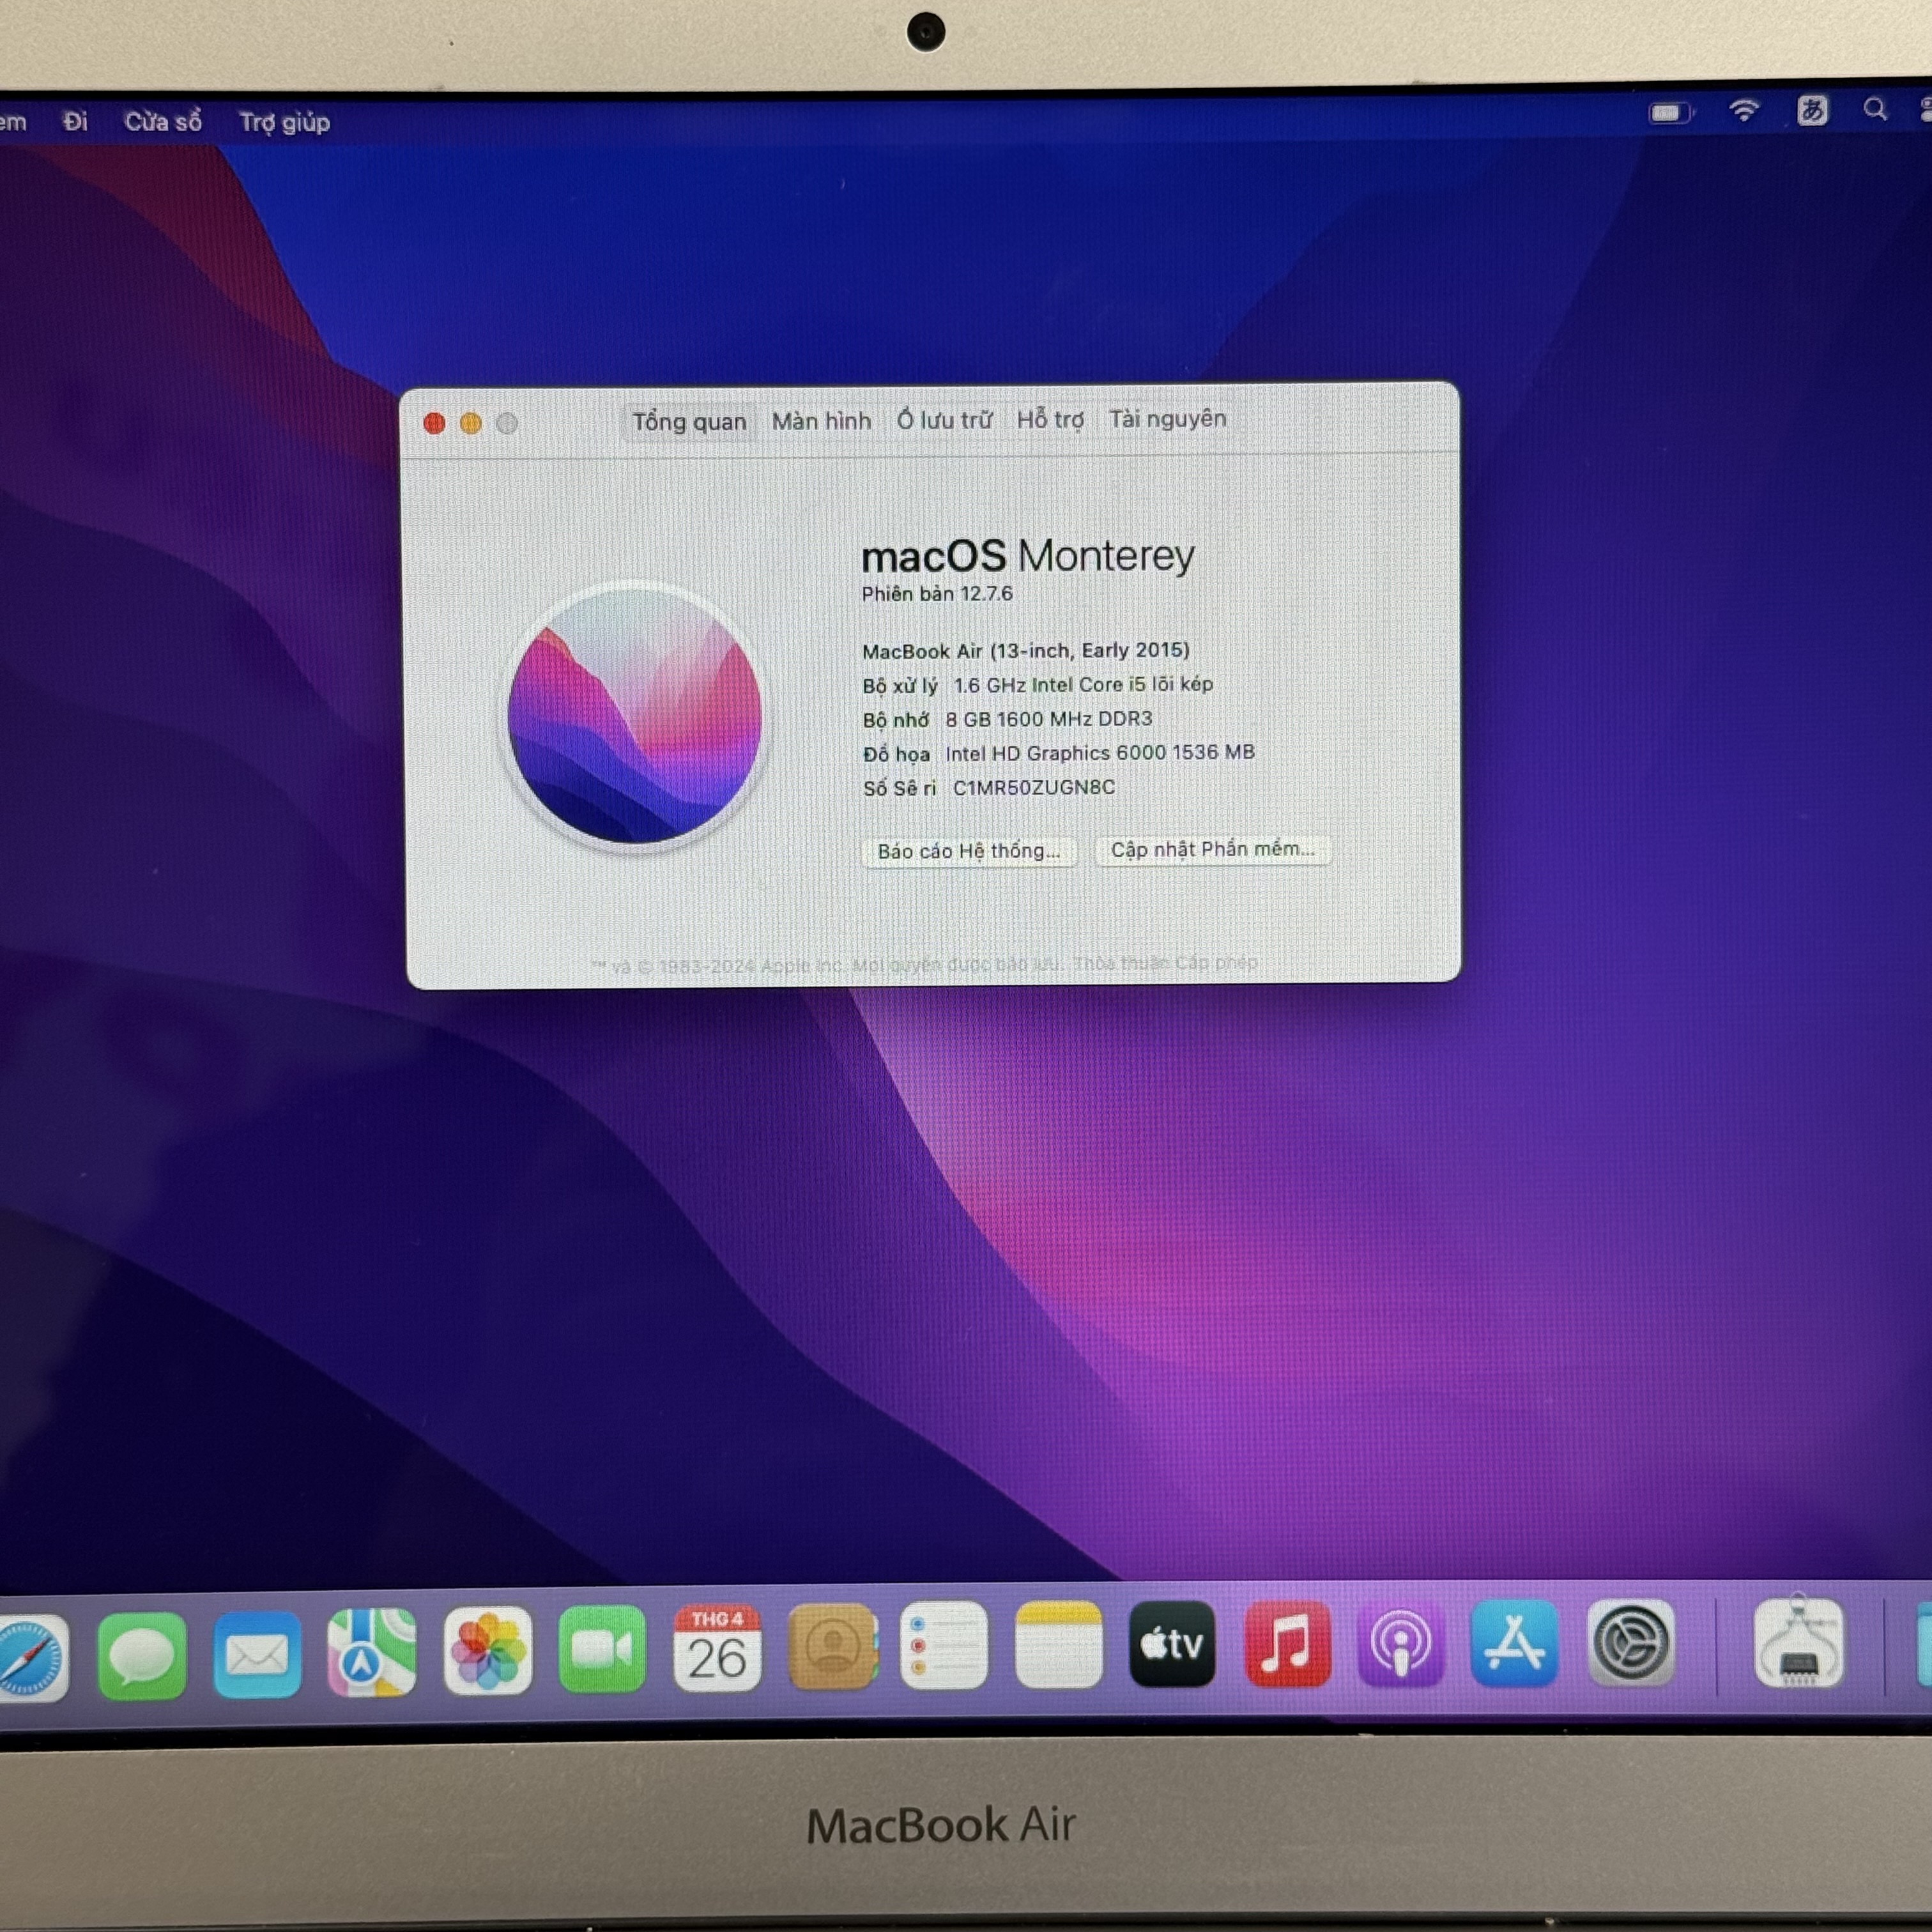
Task: Open the Trợ giúp menu
Action: point(284,122)
